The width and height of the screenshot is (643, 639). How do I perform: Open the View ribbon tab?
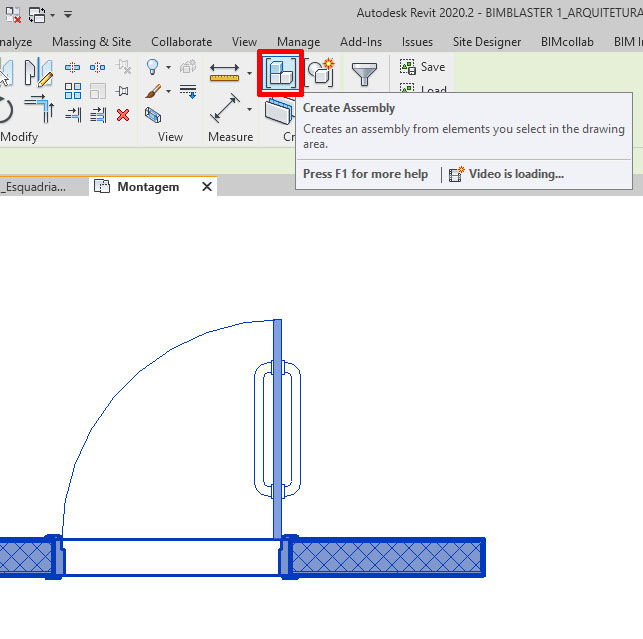click(x=244, y=42)
